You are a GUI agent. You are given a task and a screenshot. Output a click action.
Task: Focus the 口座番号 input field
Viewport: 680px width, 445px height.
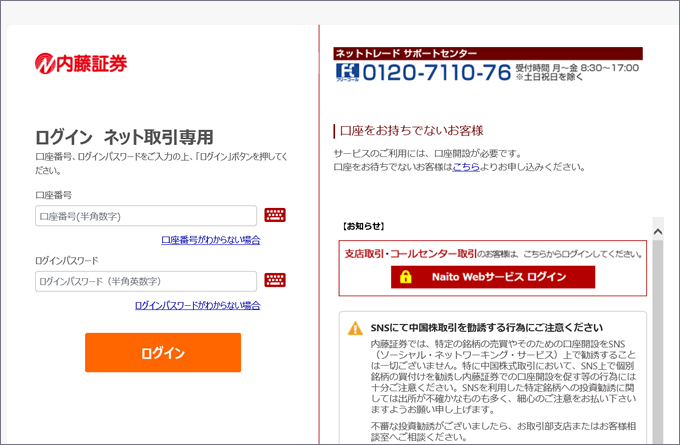point(146,216)
